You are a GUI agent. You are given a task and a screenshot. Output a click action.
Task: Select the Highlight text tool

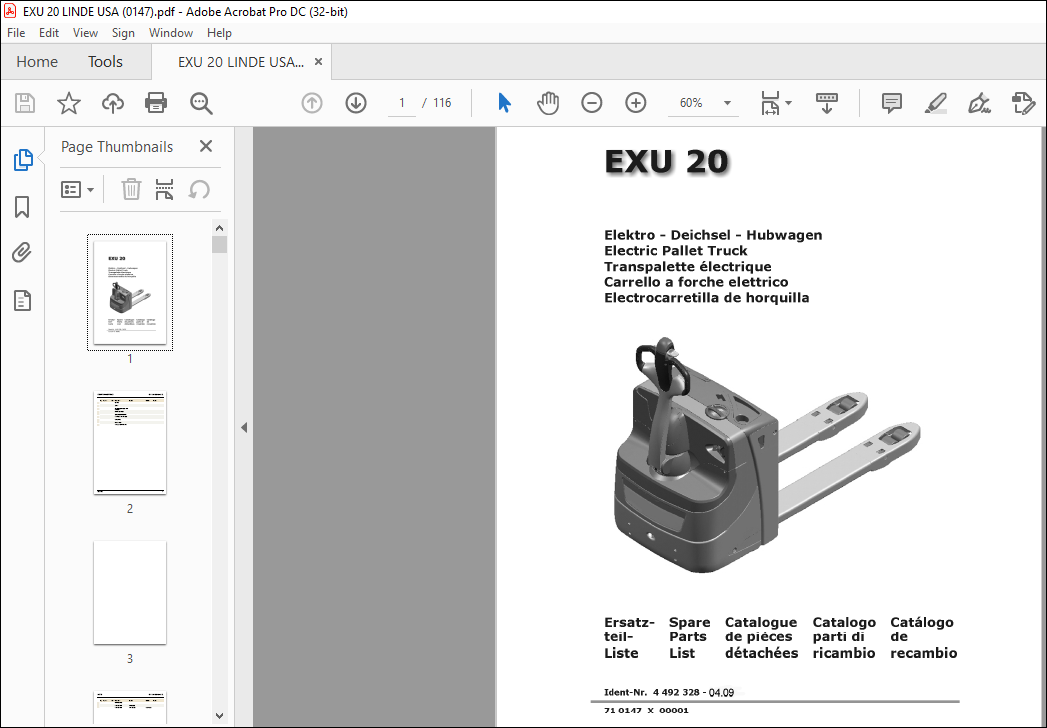935,103
